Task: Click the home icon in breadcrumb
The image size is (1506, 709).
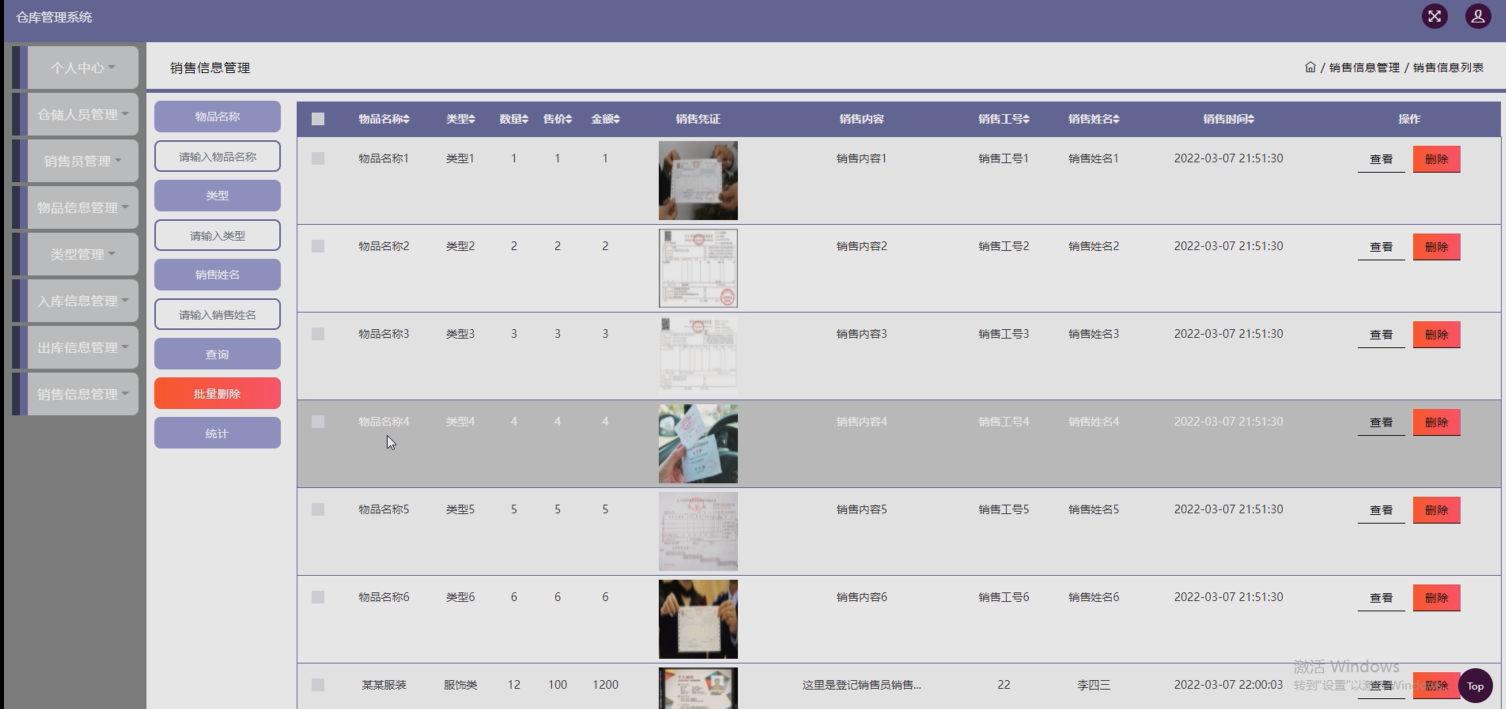Action: (1310, 67)
